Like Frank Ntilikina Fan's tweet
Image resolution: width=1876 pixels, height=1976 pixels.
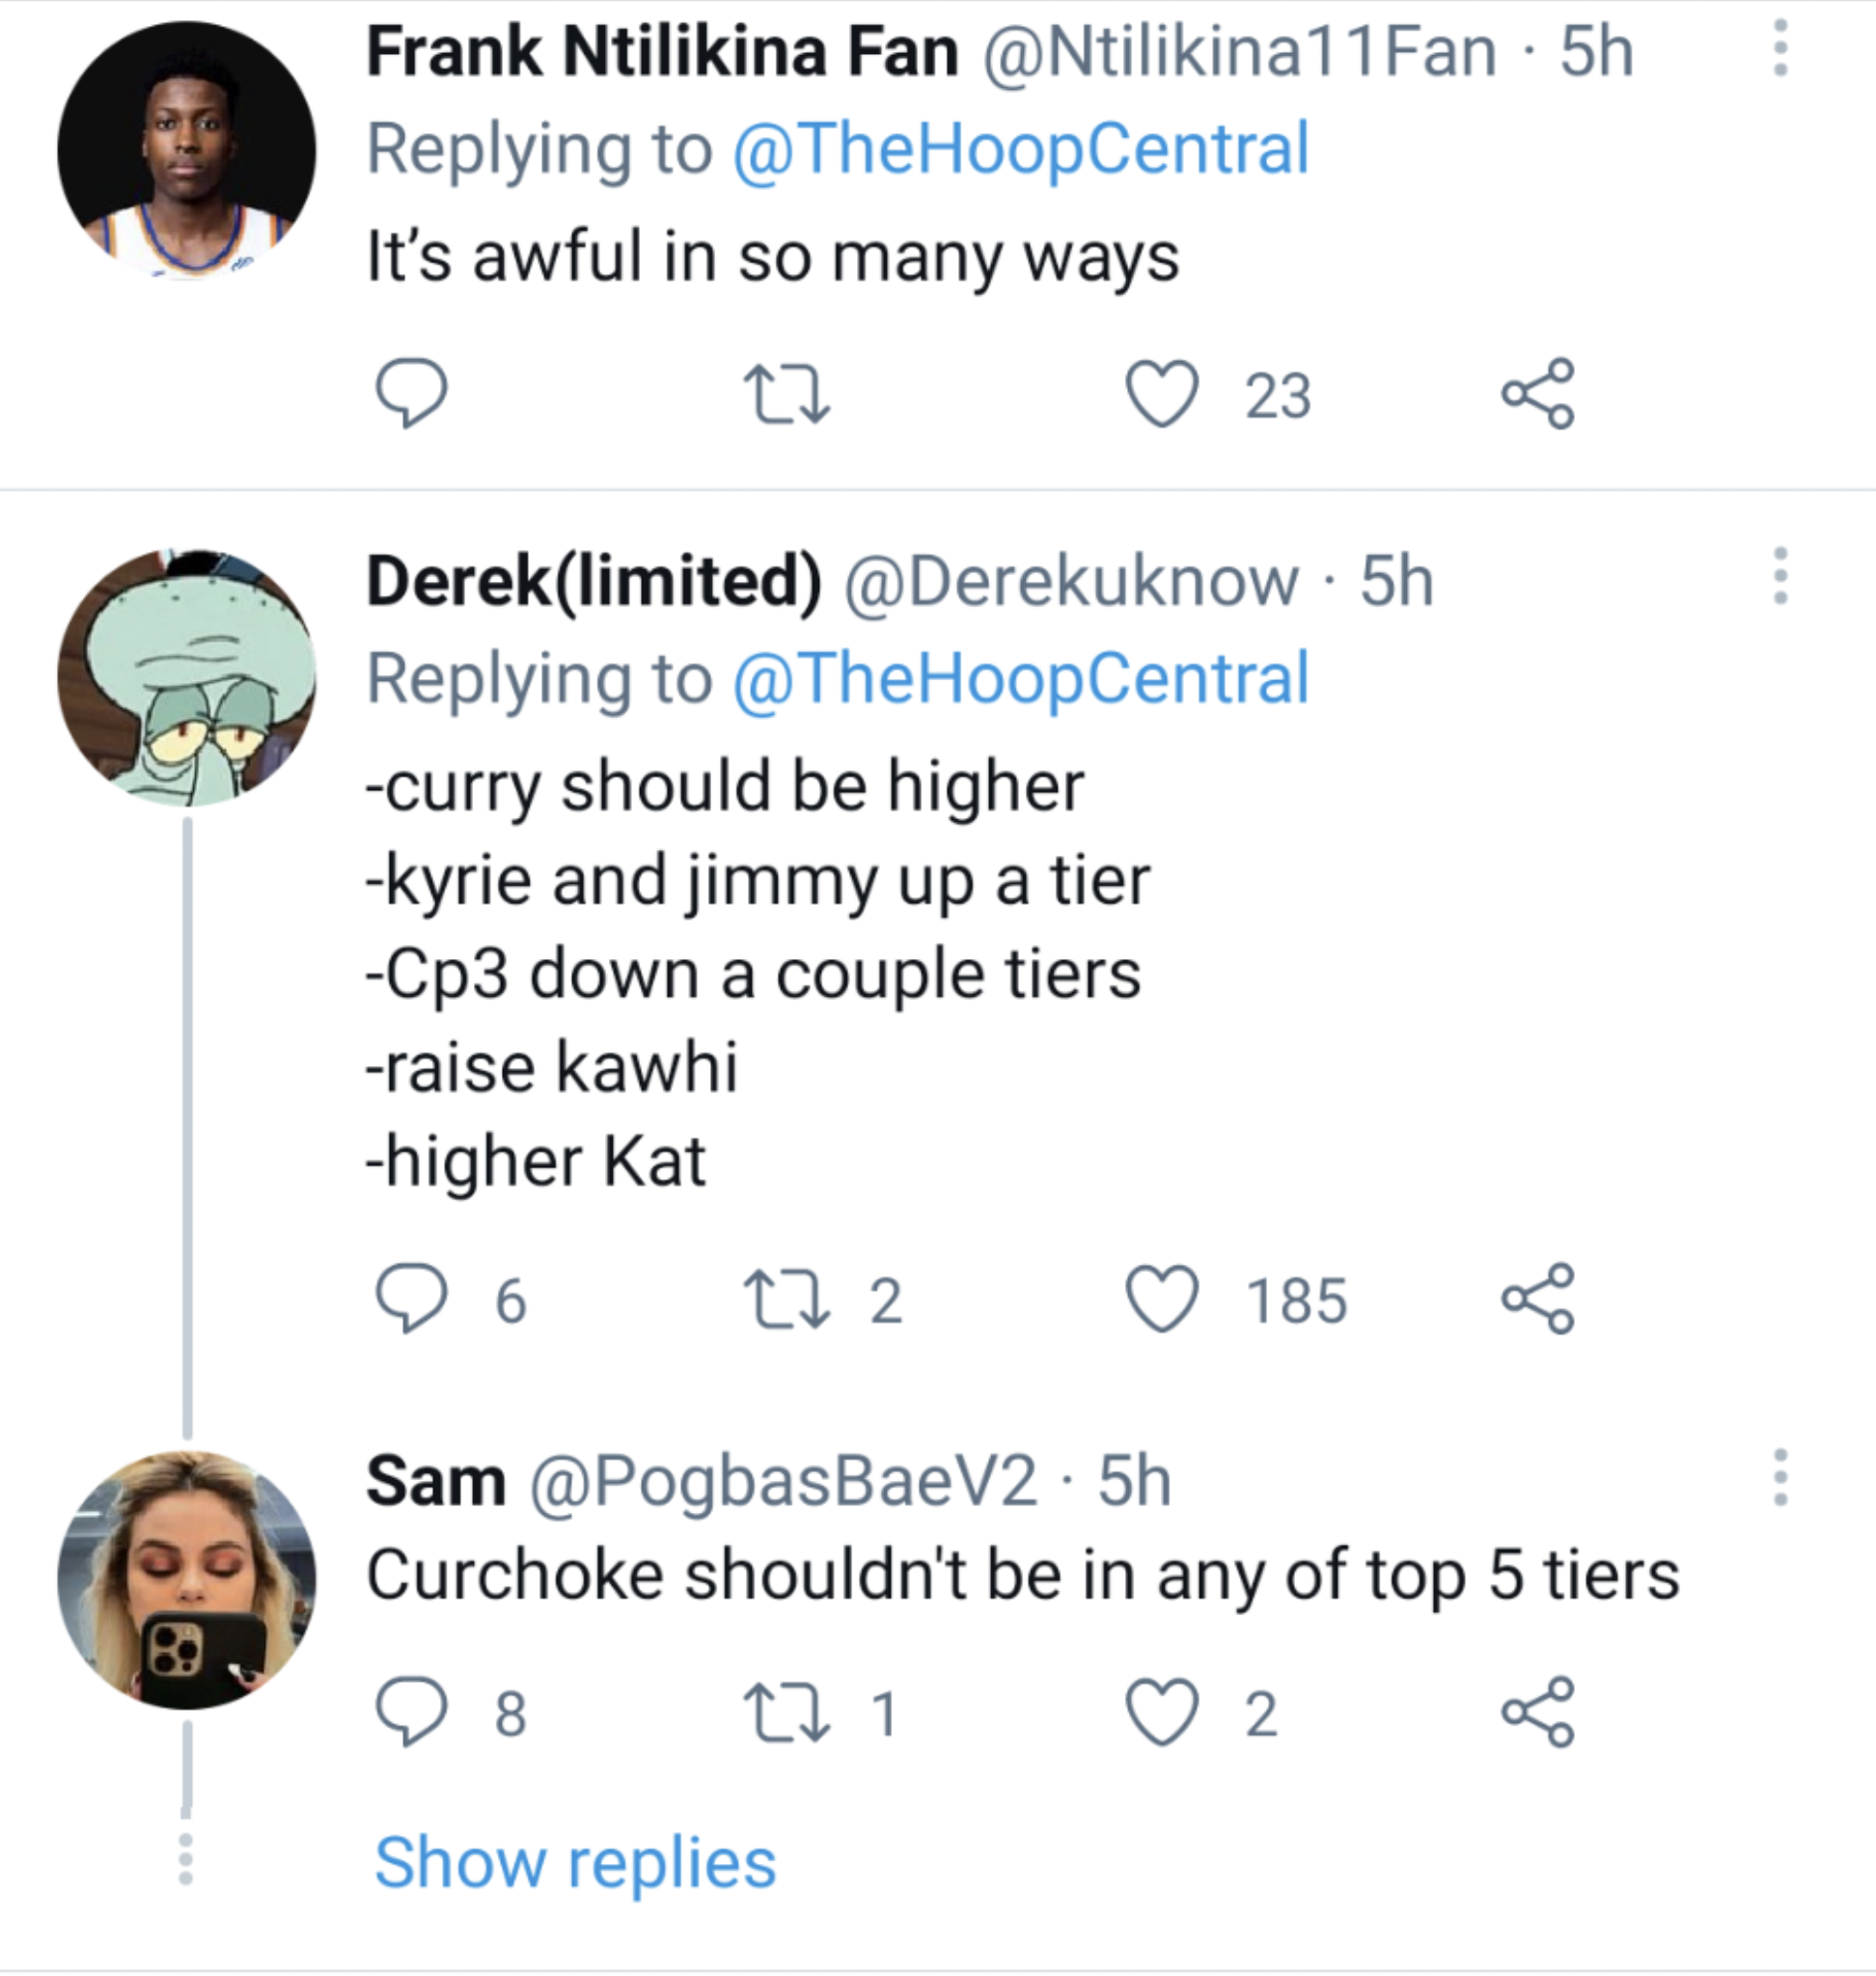tap(1162, 393)
